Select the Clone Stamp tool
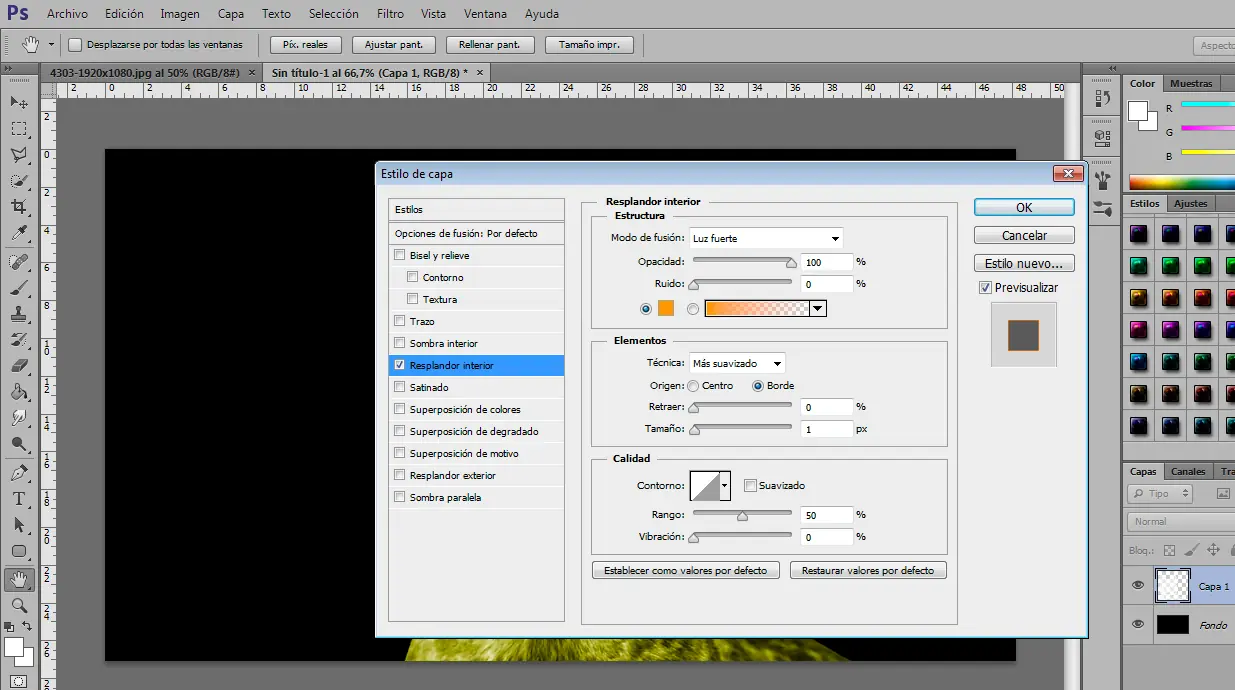Image resolution: width=1235 pixels, height=690 pixels. (19, 315)
